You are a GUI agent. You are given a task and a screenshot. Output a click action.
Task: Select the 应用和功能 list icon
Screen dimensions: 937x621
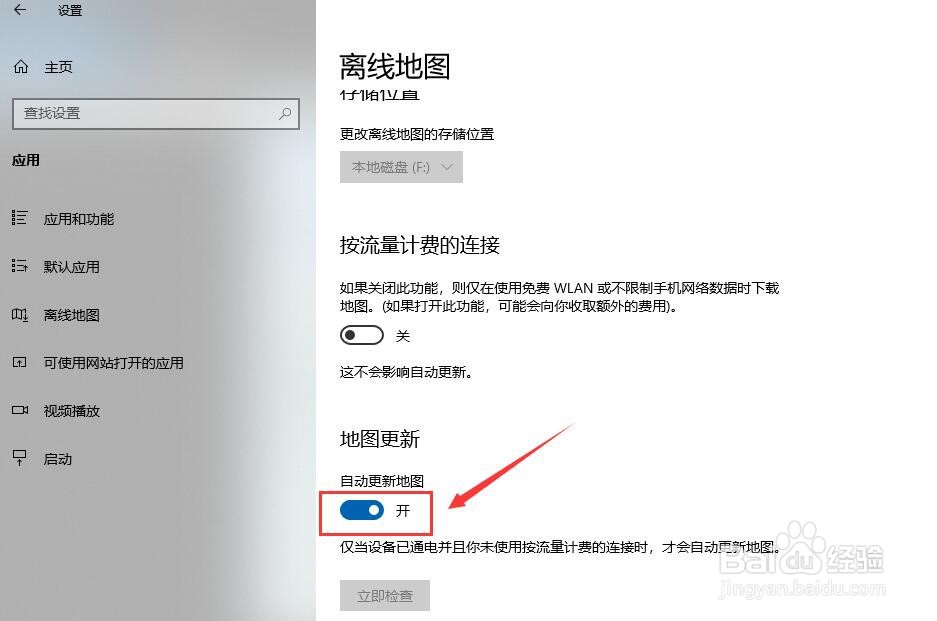point(20,218)
